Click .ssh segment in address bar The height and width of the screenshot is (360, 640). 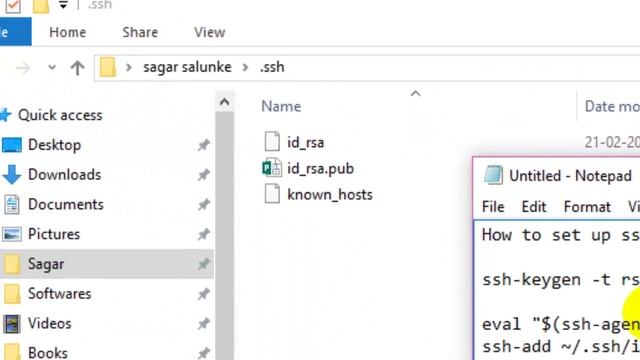pyautogui.click(x=272, y=67)
